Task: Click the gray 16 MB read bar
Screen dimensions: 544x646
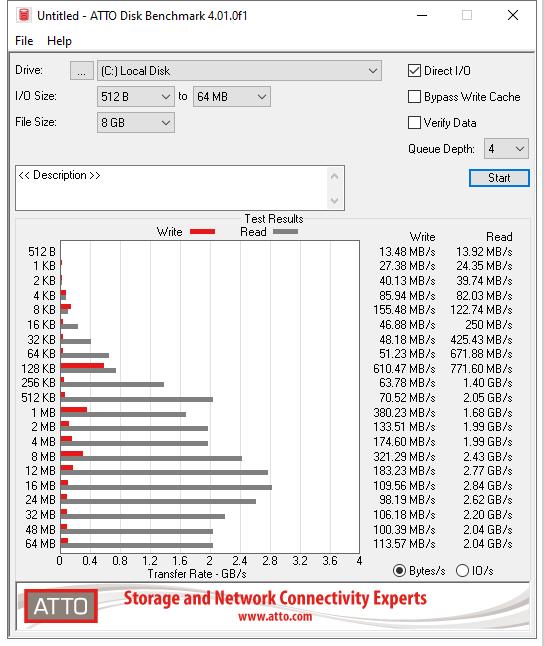Action: pyautogui.click(x=166, y=487)
